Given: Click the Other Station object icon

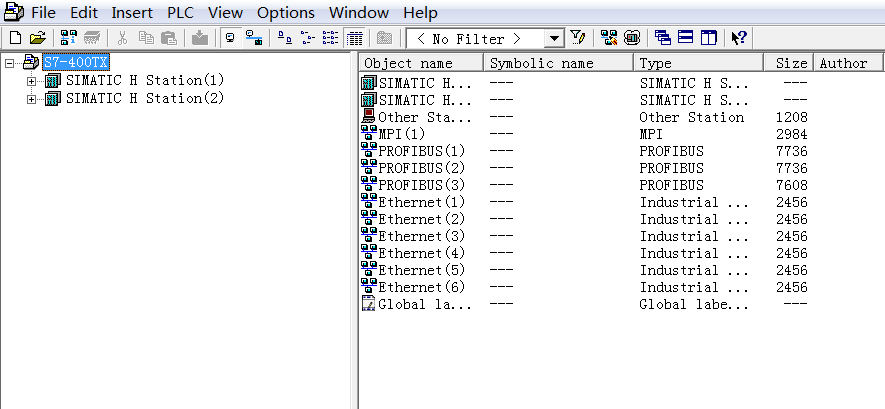Looking at the screenshot, I should pyautogui.click(x=369, y=117).
